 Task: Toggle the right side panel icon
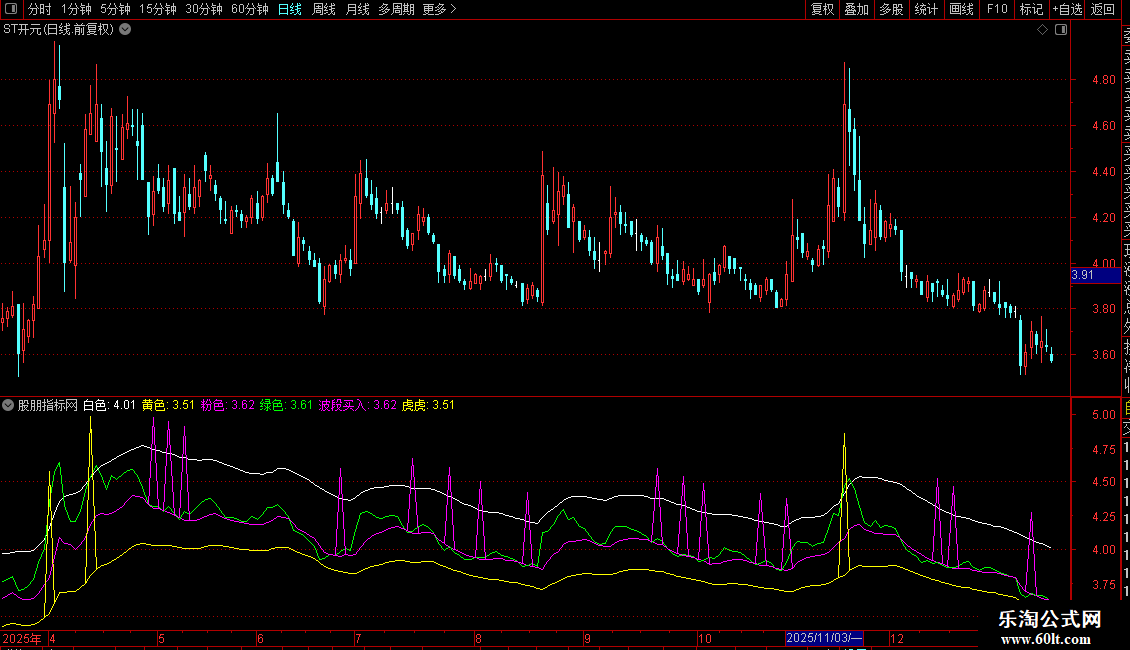1060,30
